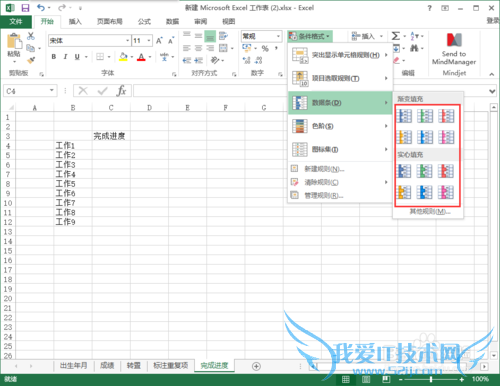Decrease font size with small A

point(171,40)
